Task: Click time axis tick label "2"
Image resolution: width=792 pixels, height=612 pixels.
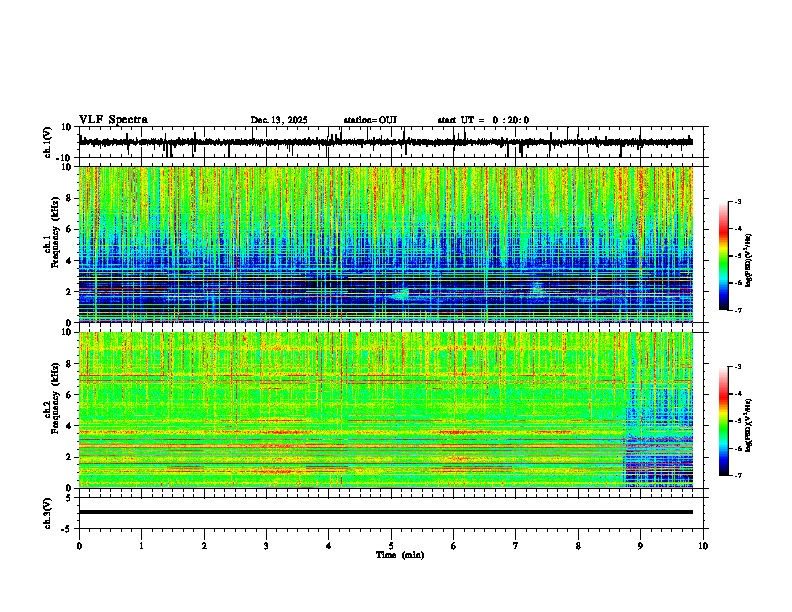Action: click(x=204, y=546)
